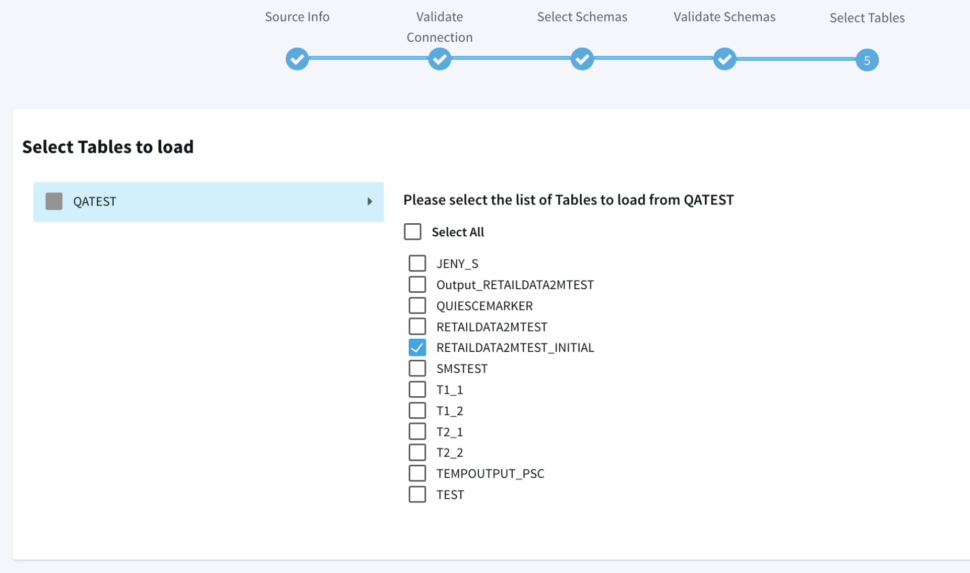Expand the QATEST schema arrow
This screenshot has width=970, height=573.
[x=370, y=202]
